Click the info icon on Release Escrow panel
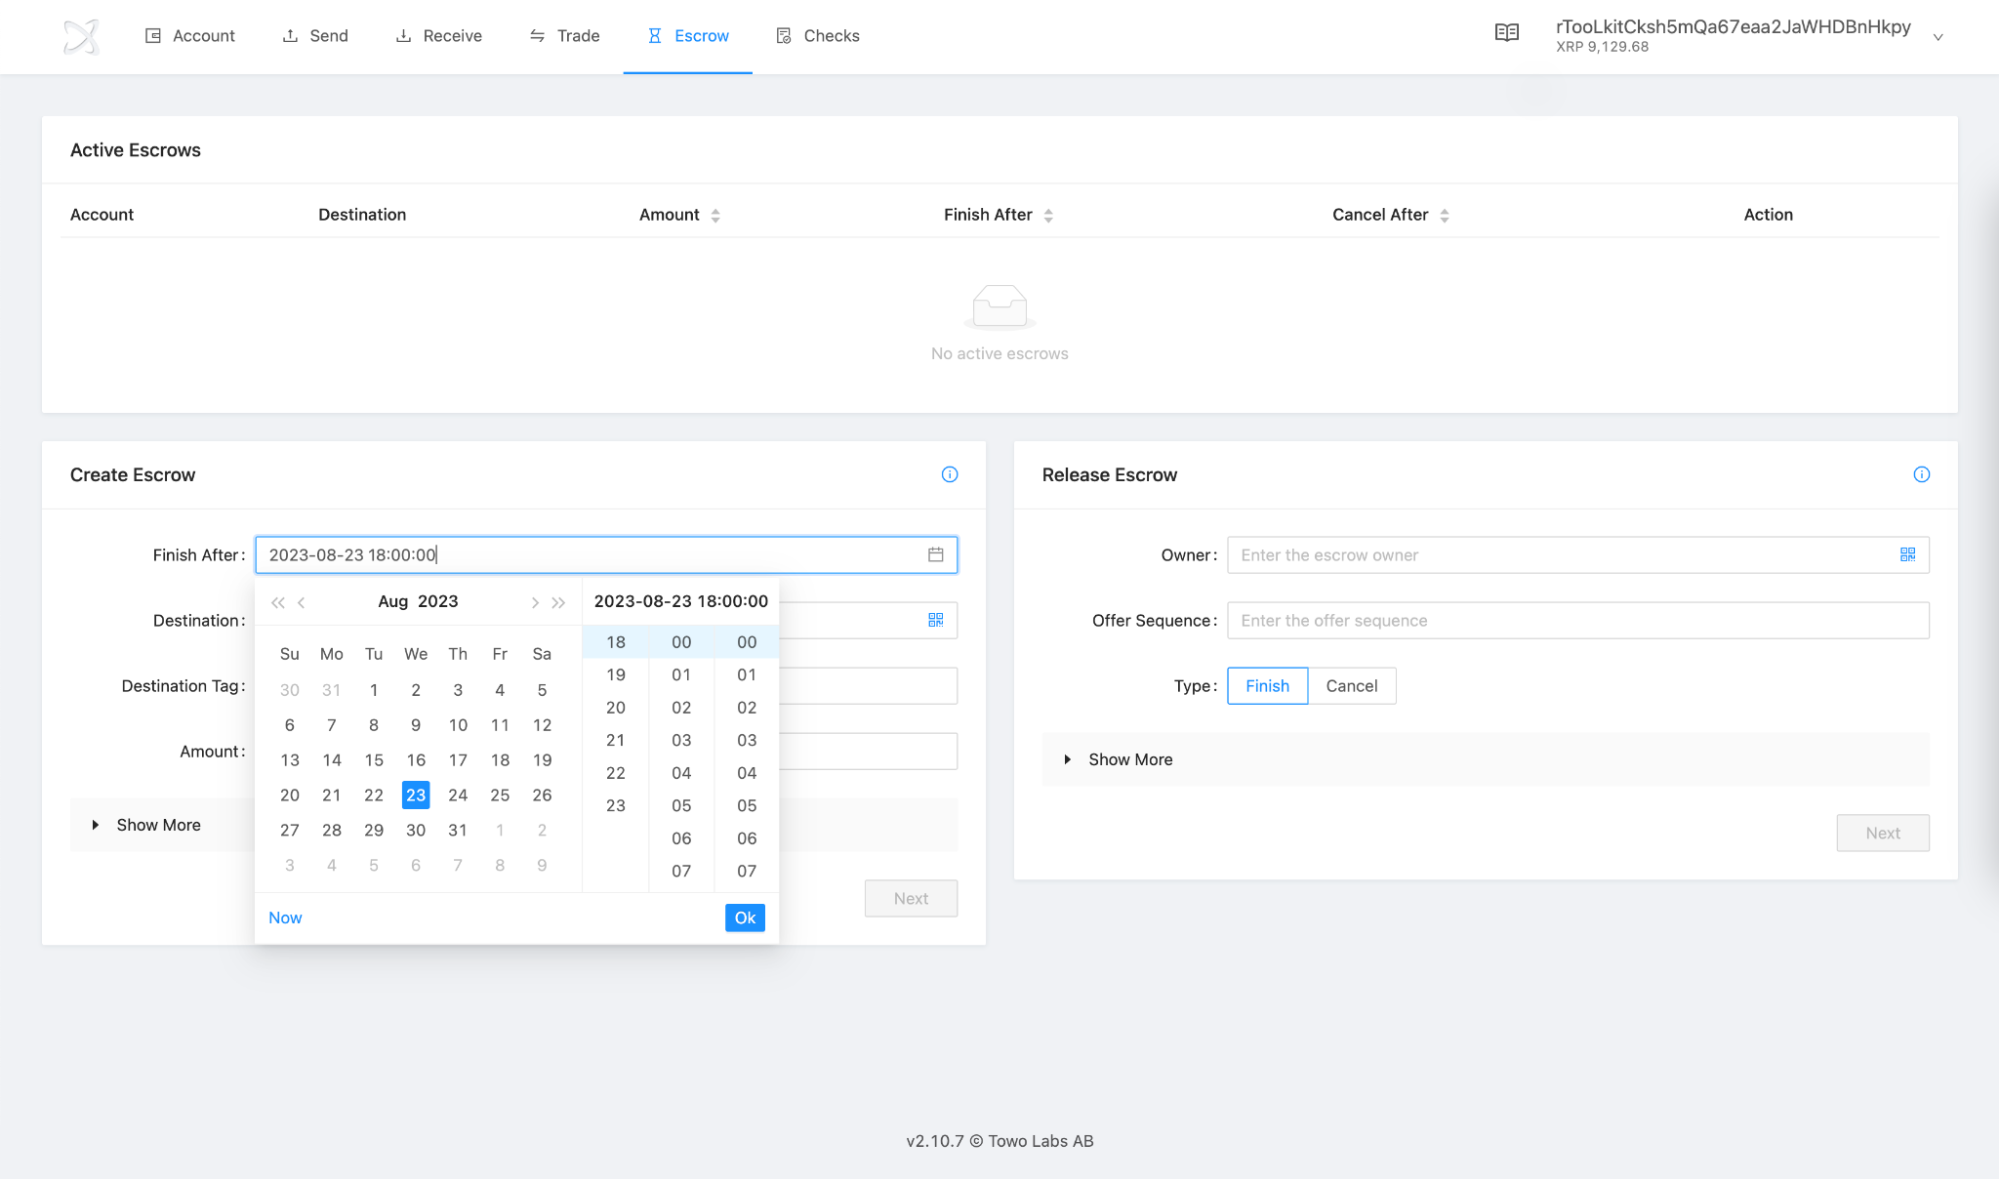The height and width of the screenshot is (1180, 1999). point(1921,474)
